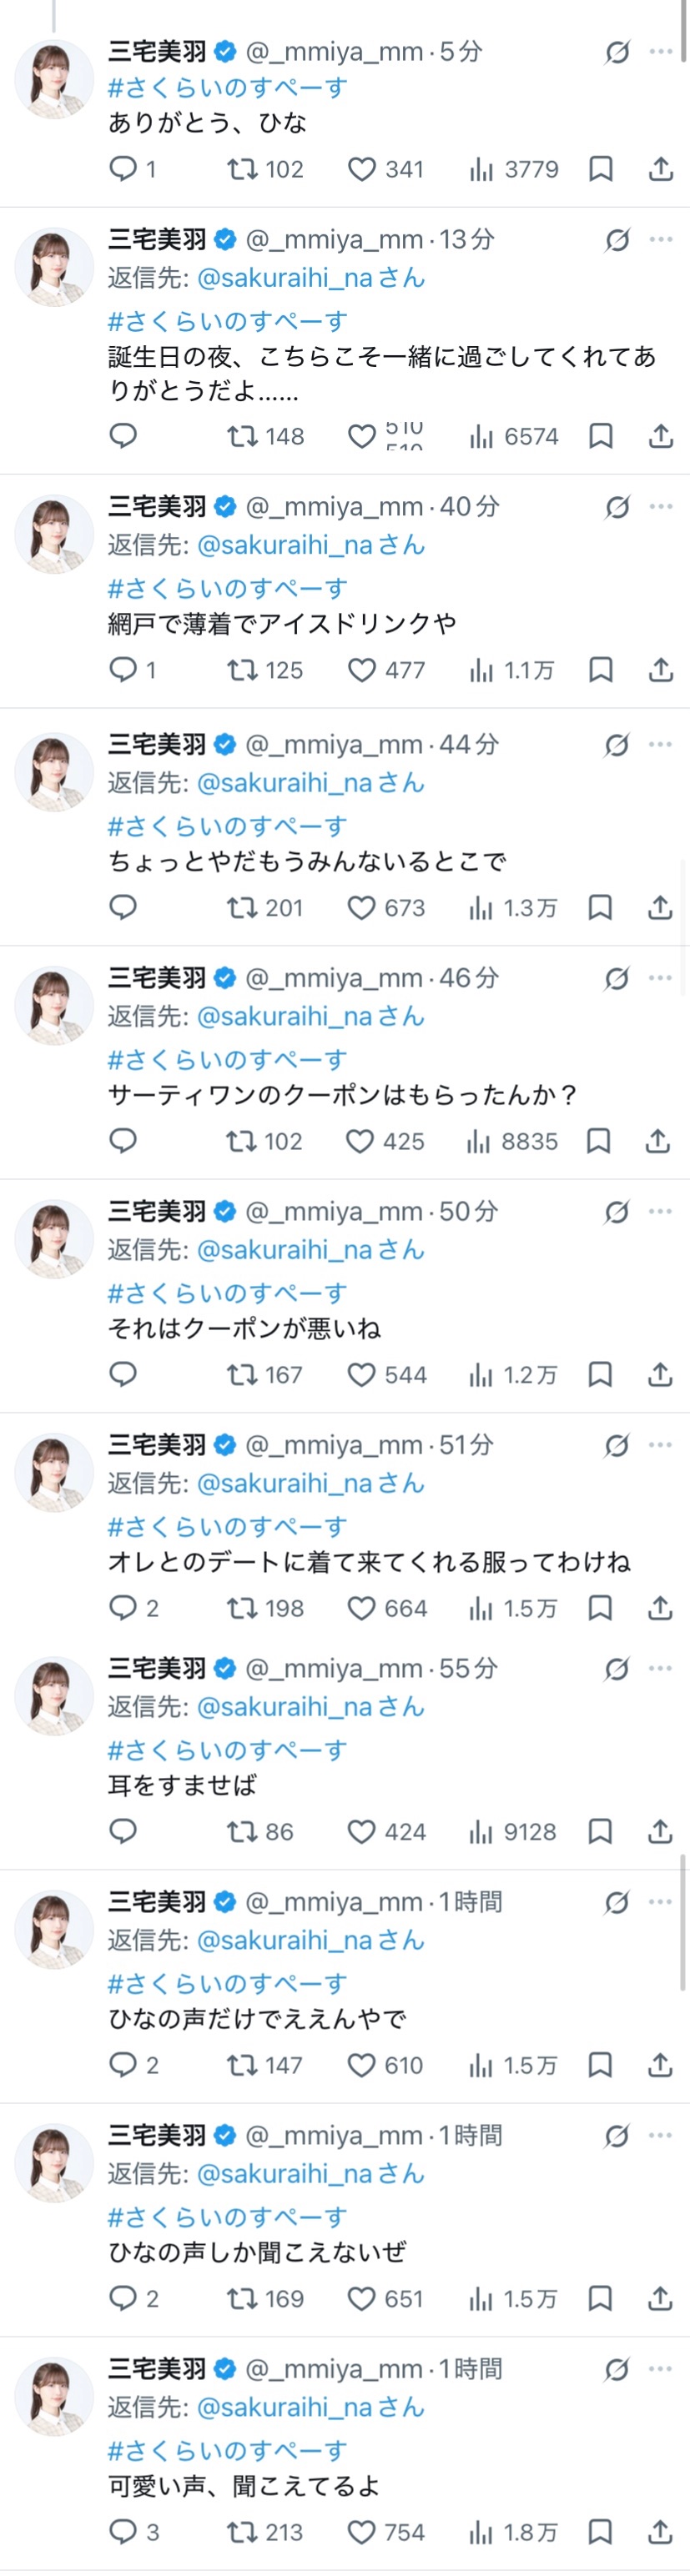This screenshot has height=2576, width=690.
Task: Bookmark the 'それはクーポンが悪いね' tweet
Action: pyautogui.click(x=600, y=1375)
